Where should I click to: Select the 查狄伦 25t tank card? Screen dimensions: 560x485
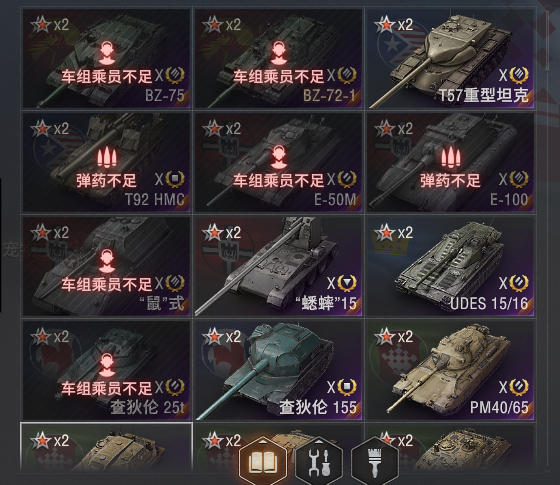coord(106,370)
